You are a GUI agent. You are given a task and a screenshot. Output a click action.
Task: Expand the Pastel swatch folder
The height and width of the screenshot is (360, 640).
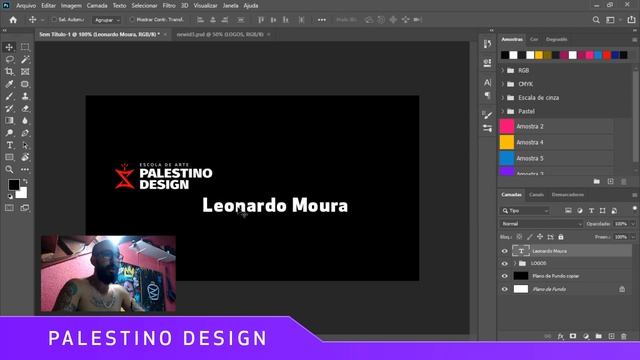click(x=503, y=111)
